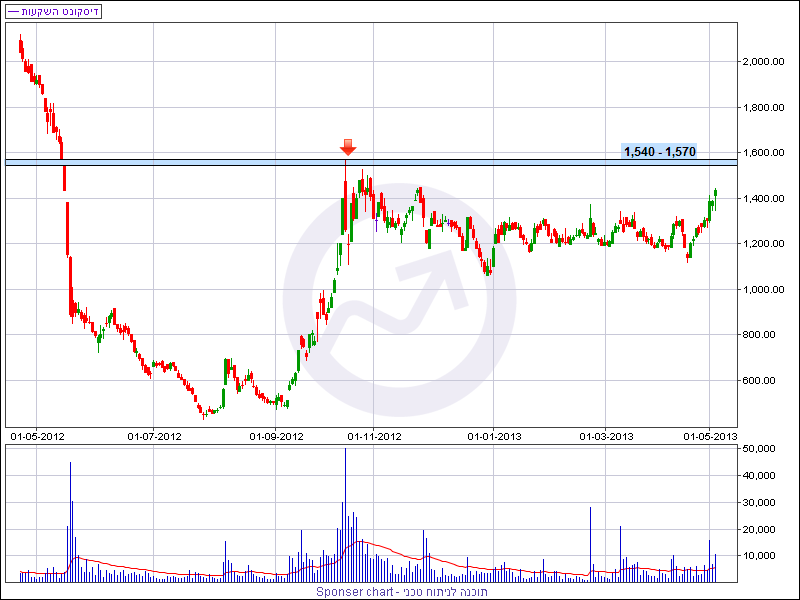Click the 01-09-2012 date on the axis

(x=275, y=436)
